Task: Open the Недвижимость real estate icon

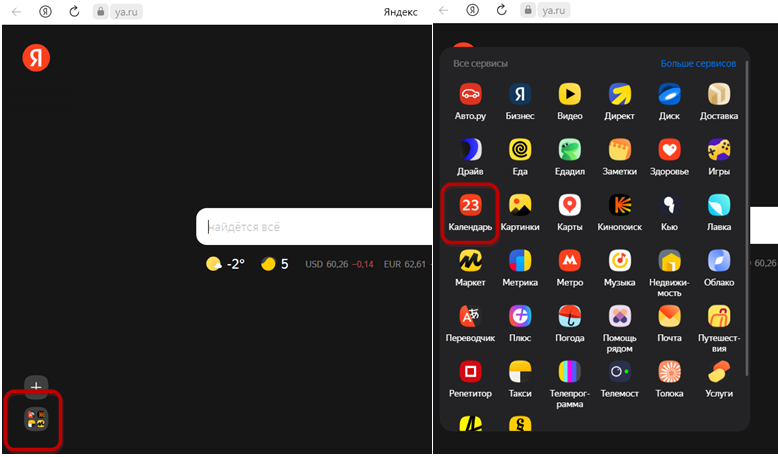Action: coord(669,261)
